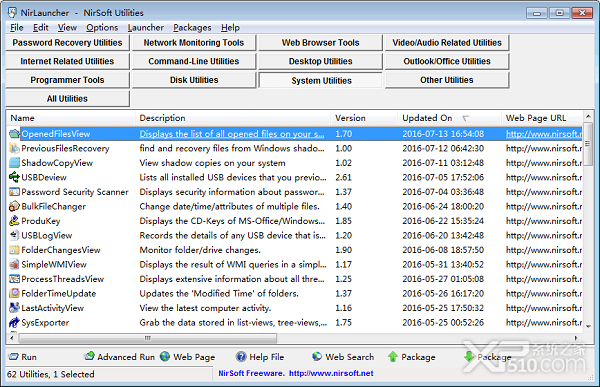Switch to Internet Related Utilities group
Screen dimensions: 600x387
click(67, 61)
